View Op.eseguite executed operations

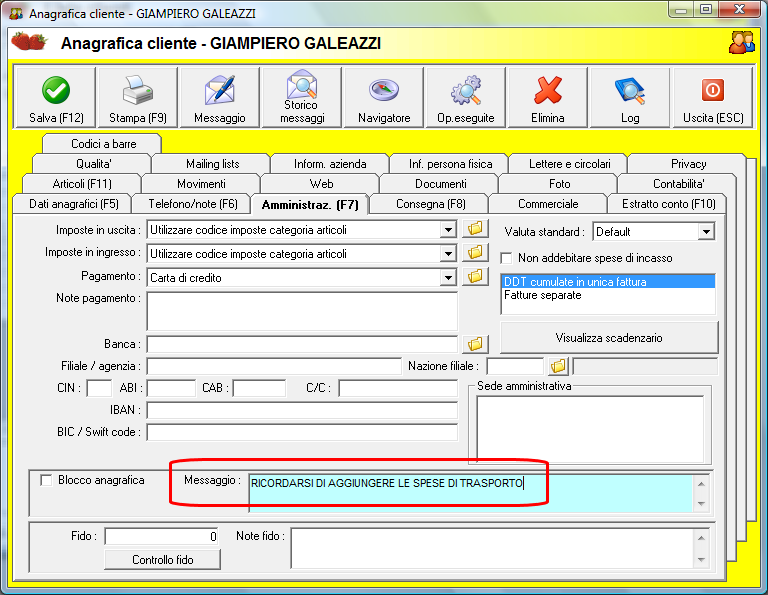tap(466, 98)
